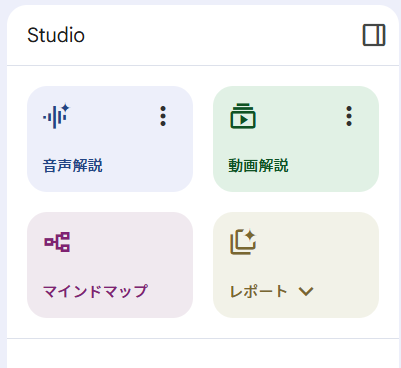
Task: Click the purple mind map node icon
Action: (x=57, y=242)
